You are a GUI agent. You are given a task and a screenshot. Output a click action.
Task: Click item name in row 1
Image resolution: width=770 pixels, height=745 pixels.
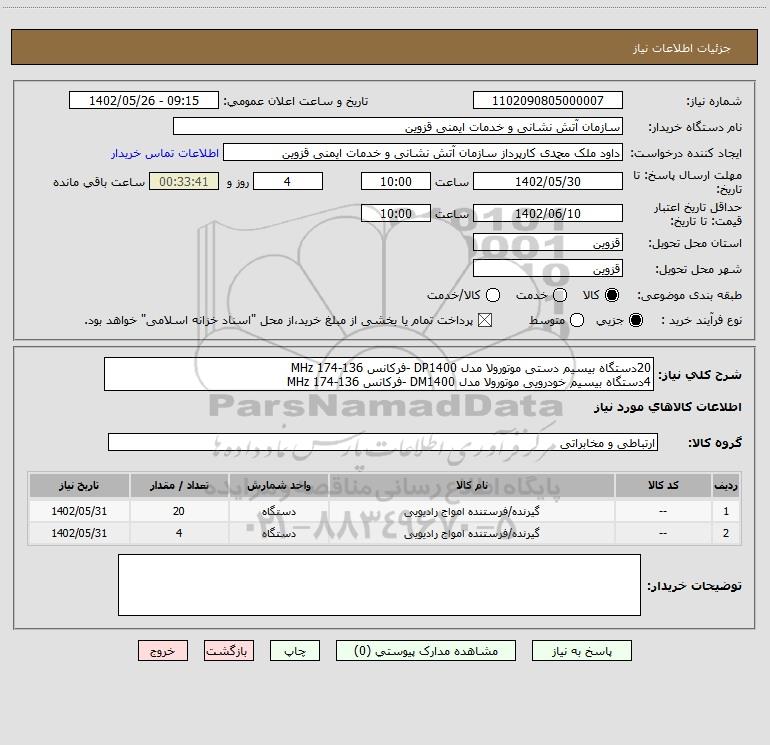[471, 511]
